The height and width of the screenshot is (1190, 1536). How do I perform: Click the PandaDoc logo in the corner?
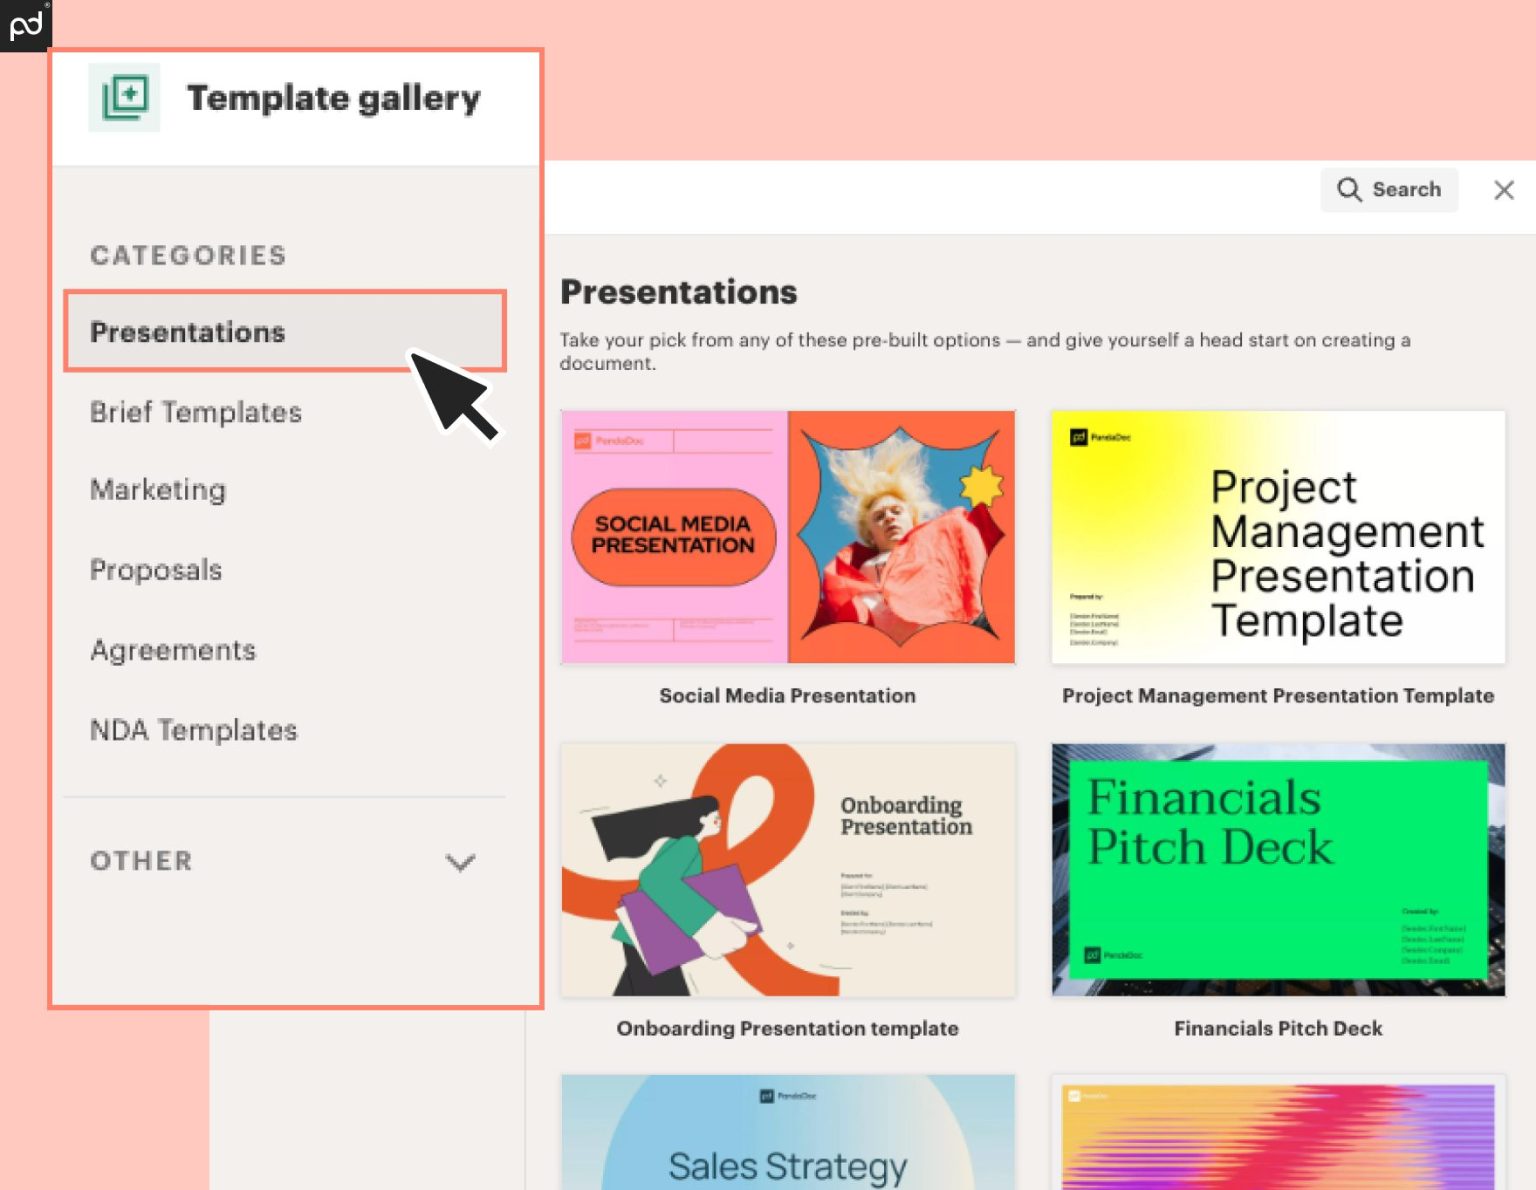pos(25,25)
